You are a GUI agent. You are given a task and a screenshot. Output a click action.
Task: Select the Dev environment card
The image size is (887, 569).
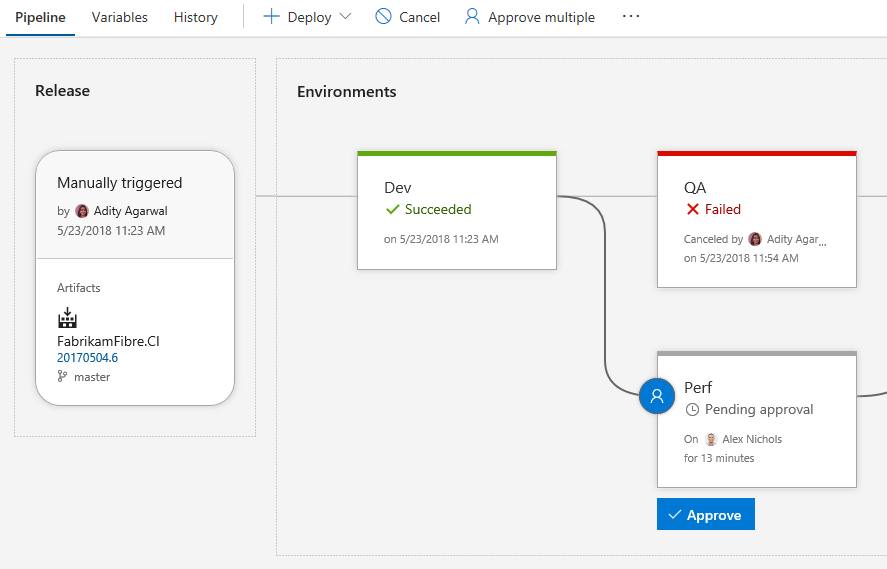pyautogui.click(x=457, y=212)
